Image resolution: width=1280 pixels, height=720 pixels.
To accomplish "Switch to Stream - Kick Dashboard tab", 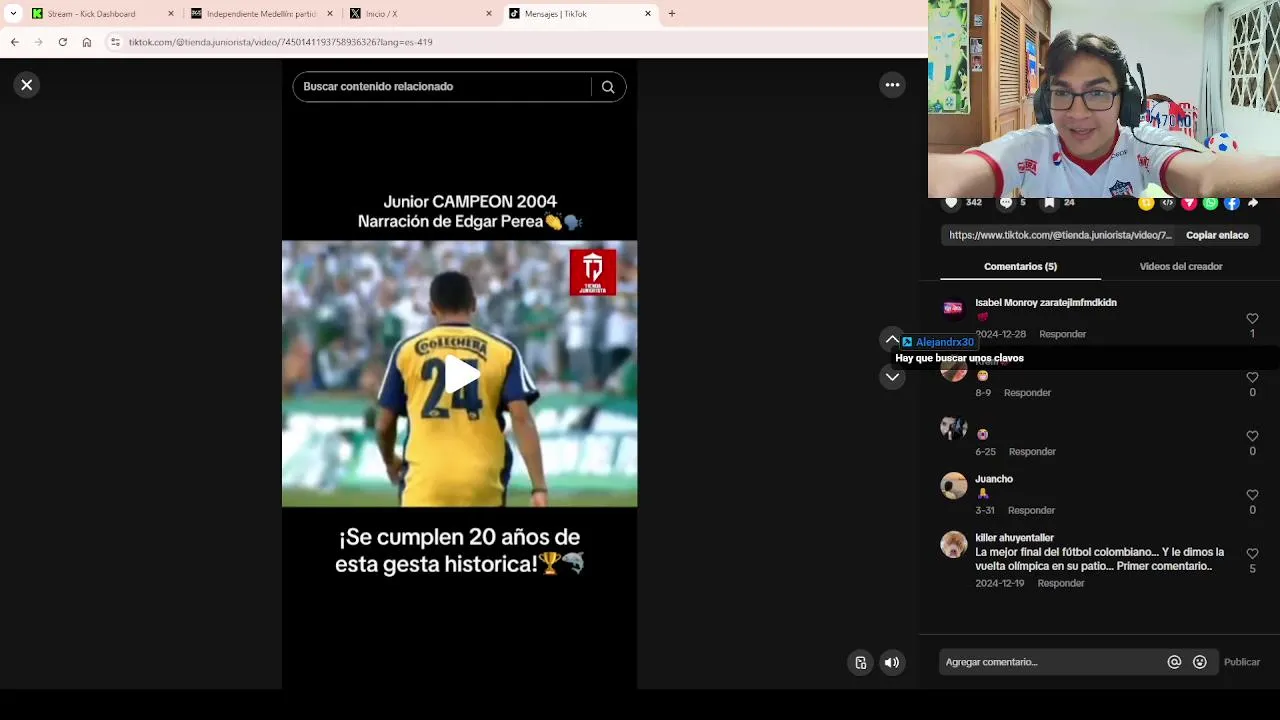I will click(x=100, y=14).
